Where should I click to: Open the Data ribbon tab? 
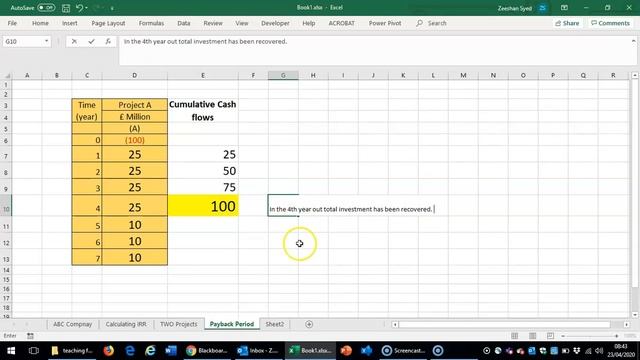click(x=184, y=23)
